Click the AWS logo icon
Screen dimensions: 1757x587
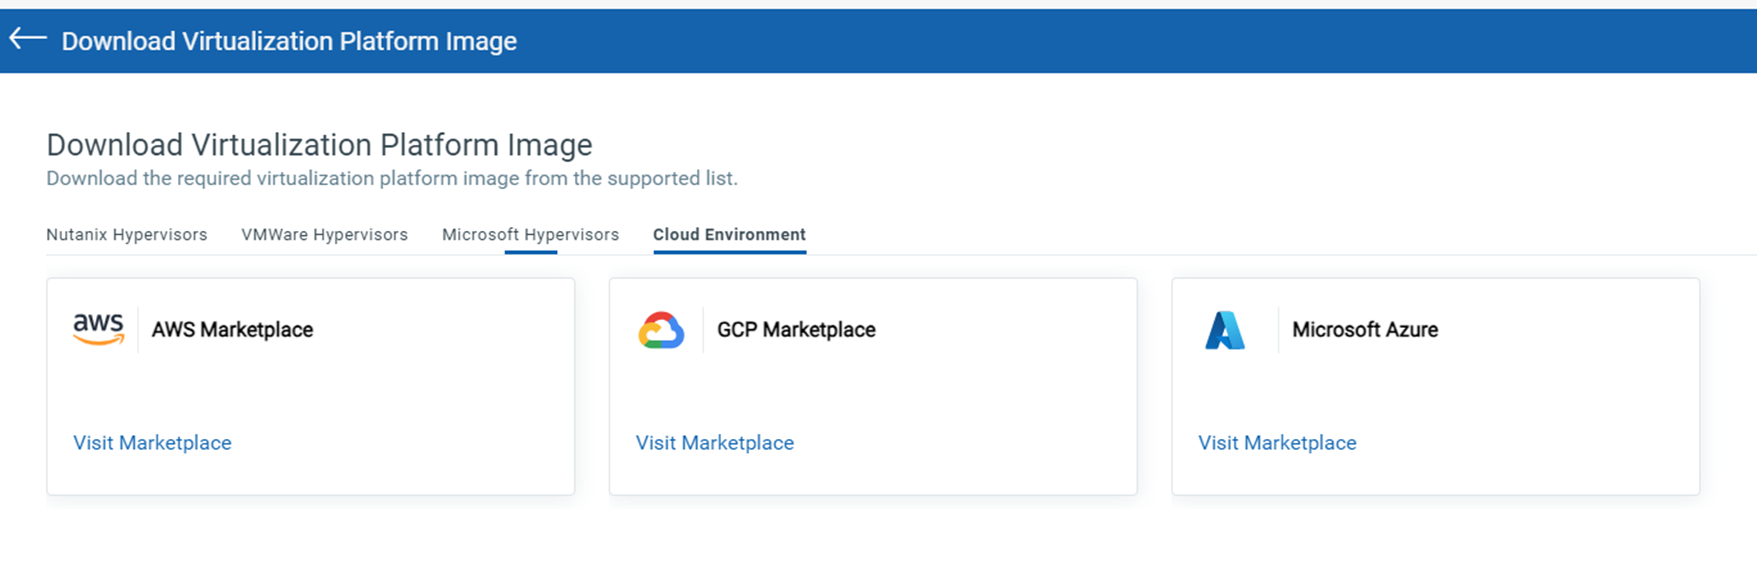point(99,329)
